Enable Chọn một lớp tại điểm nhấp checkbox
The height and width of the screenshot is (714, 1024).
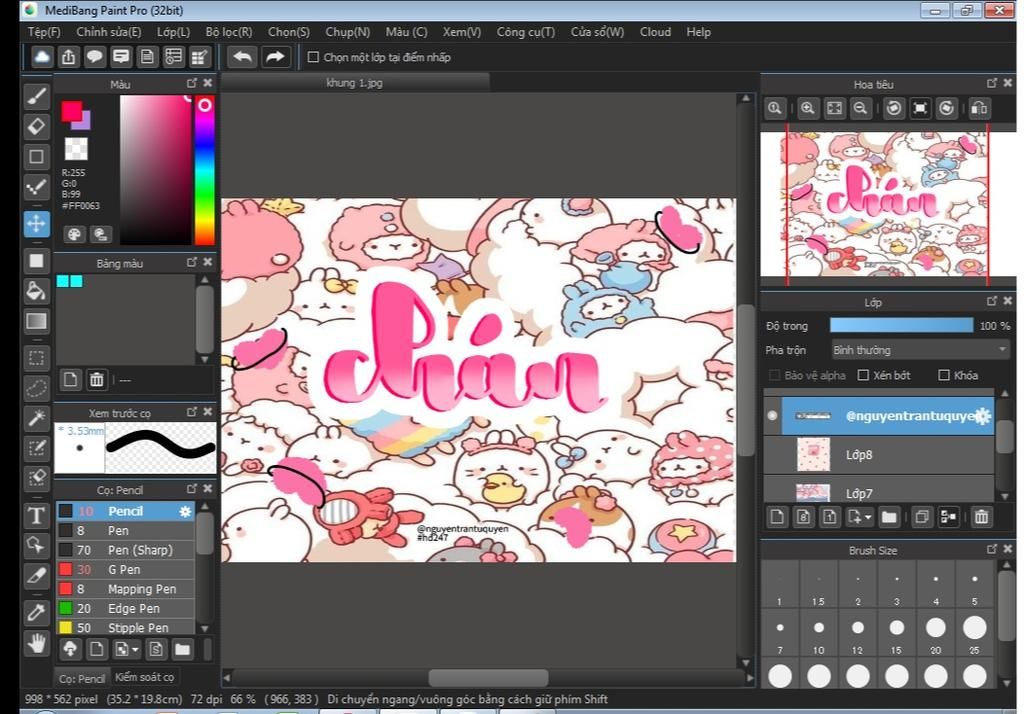pyautogui.click(x=313, y=57)
